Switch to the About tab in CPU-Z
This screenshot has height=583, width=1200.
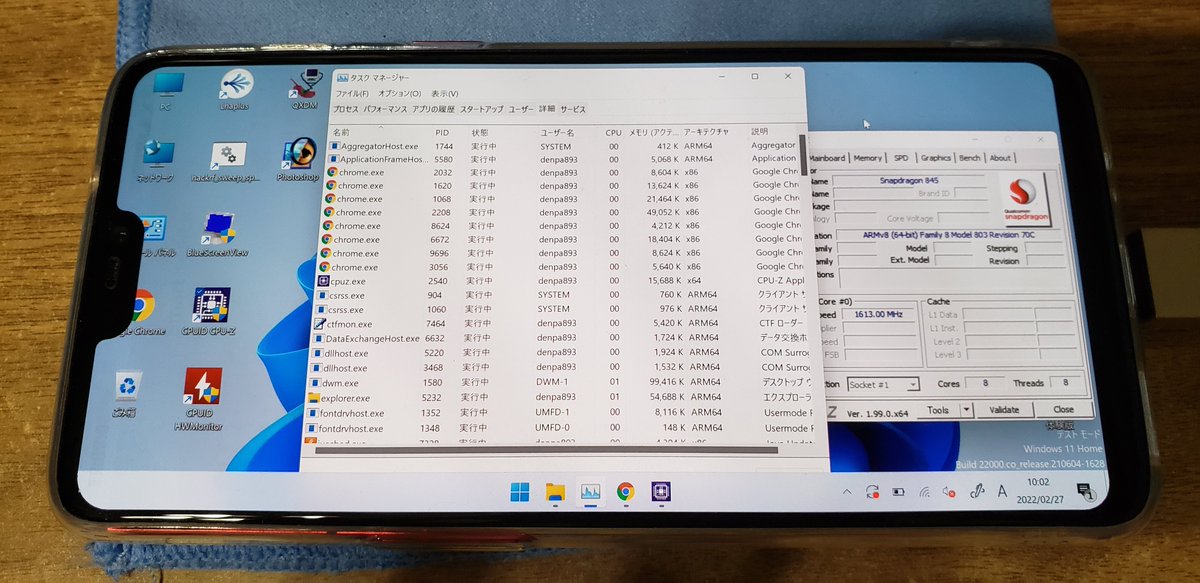click(x=1000, y=158)
